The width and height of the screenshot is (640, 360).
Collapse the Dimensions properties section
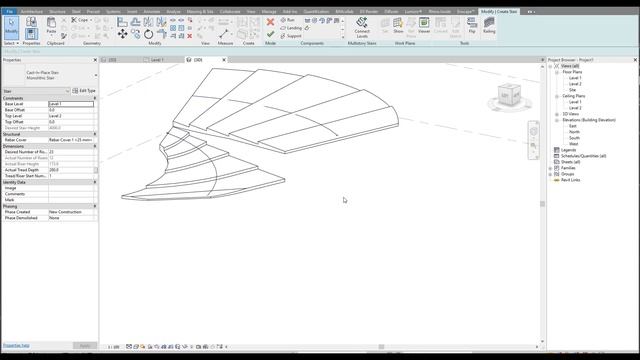(x=95, y=146)
